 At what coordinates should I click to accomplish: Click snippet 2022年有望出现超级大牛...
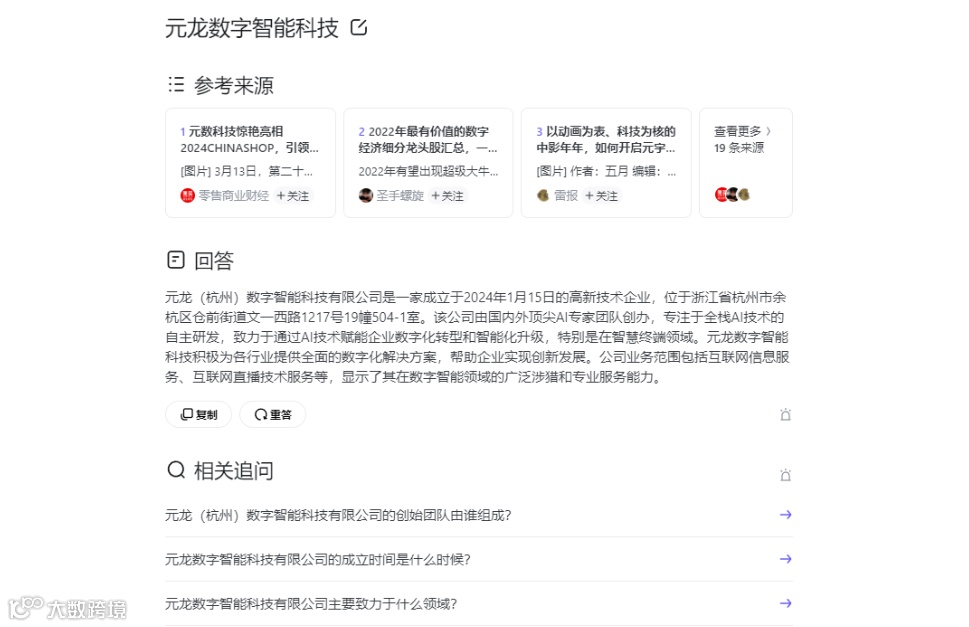tap(428, 171)
